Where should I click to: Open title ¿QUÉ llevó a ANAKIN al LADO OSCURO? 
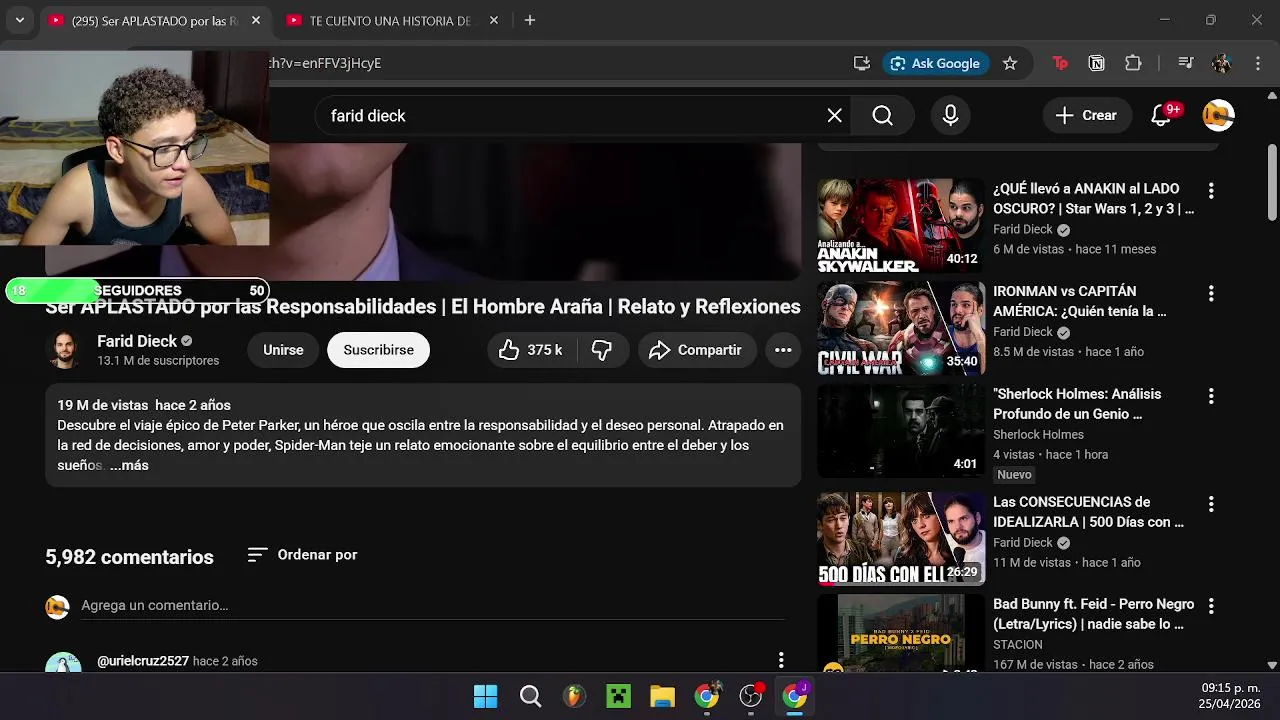1093,199
